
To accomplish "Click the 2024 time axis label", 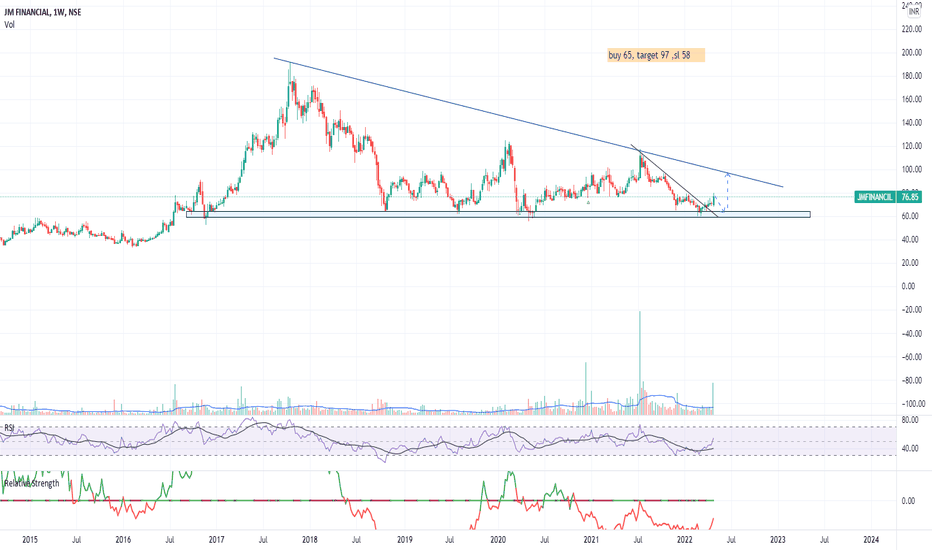I will coord(871,540).
